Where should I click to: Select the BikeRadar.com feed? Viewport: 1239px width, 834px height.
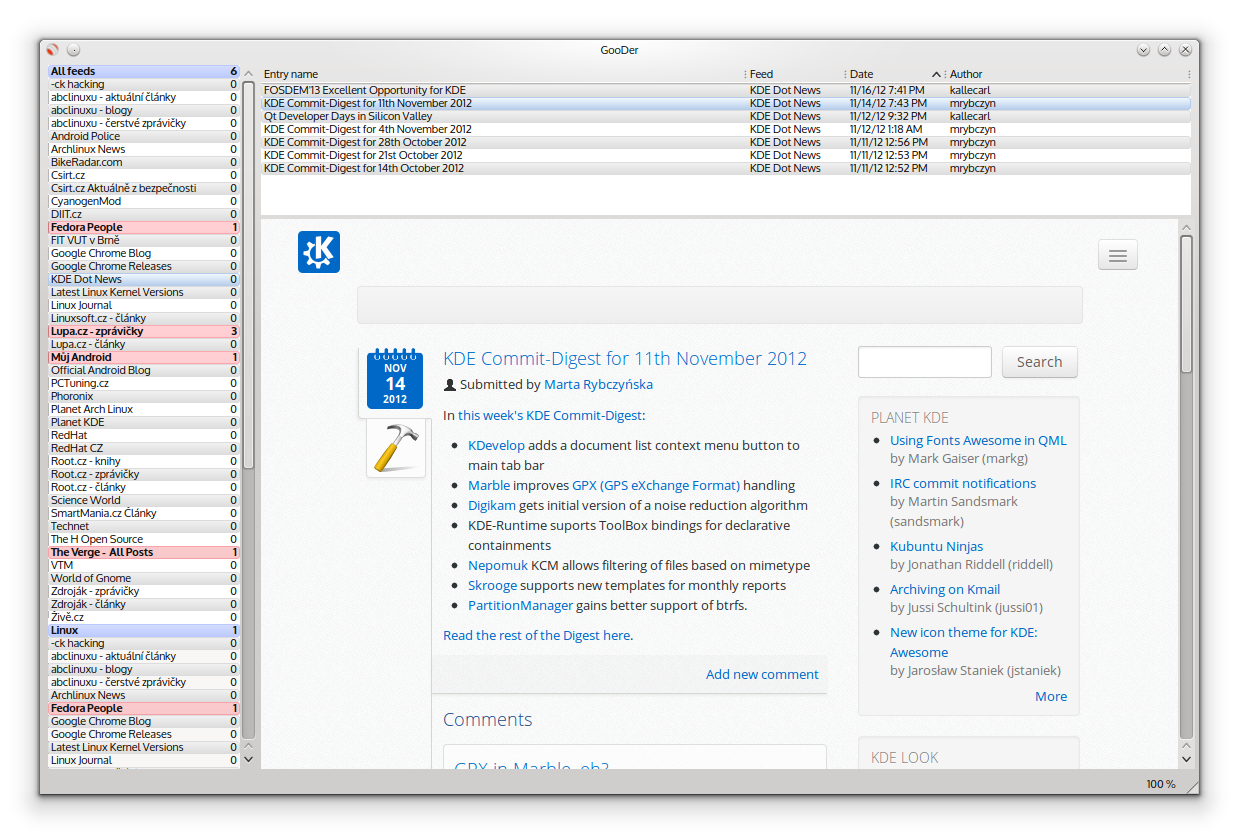pos(144,162)
